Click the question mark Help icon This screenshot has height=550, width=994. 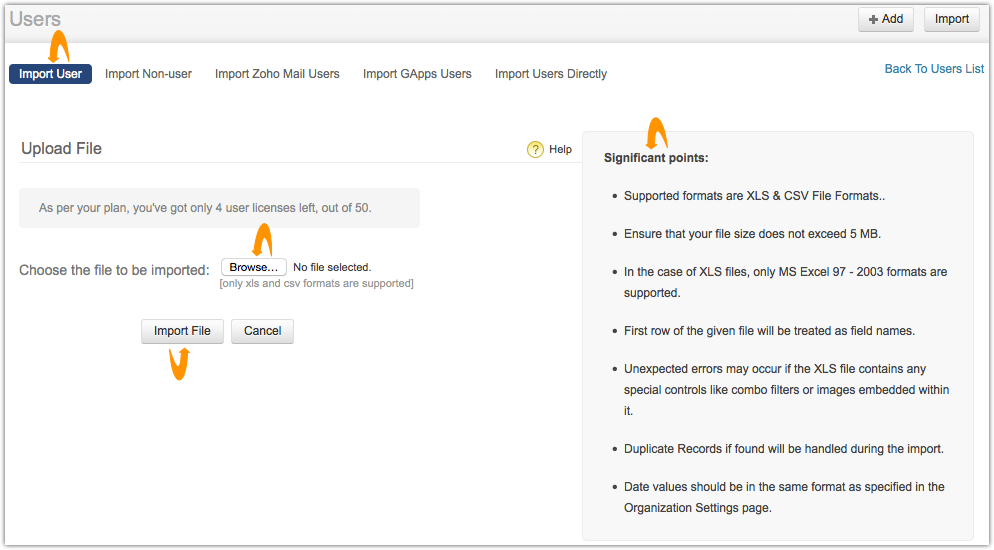pyautogui.click(x=535, y=149)
